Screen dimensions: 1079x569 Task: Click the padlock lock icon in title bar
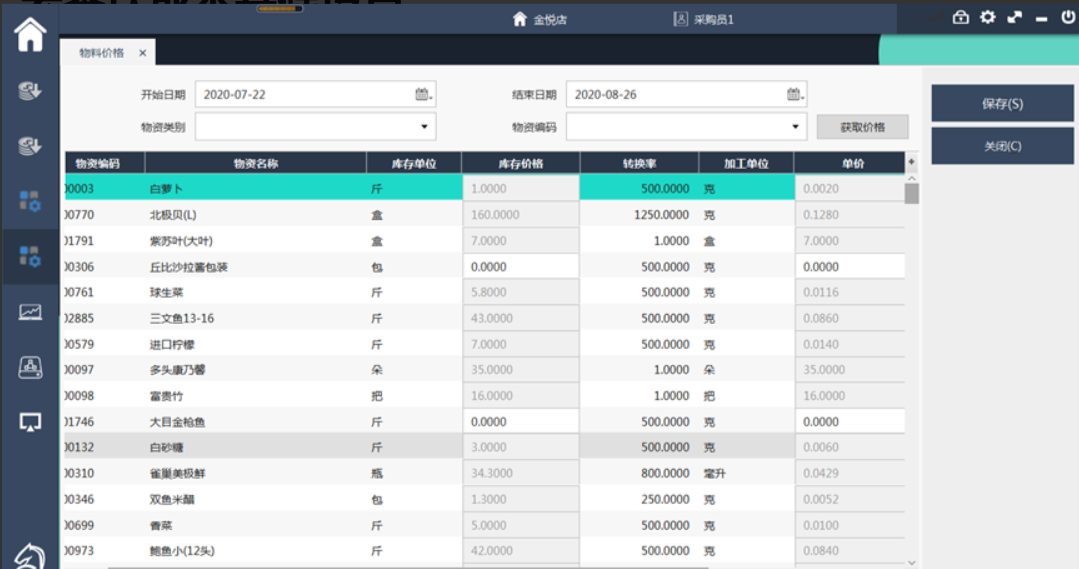[960, 17]
